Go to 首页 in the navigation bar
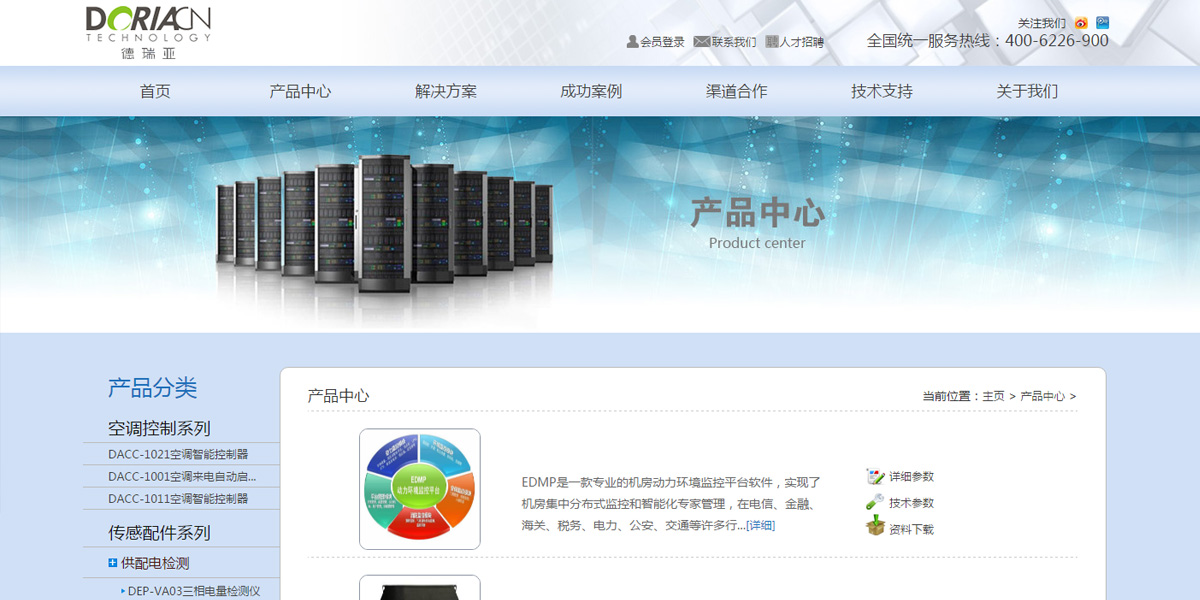This screenshot has width=1200, height=600. 155,91
